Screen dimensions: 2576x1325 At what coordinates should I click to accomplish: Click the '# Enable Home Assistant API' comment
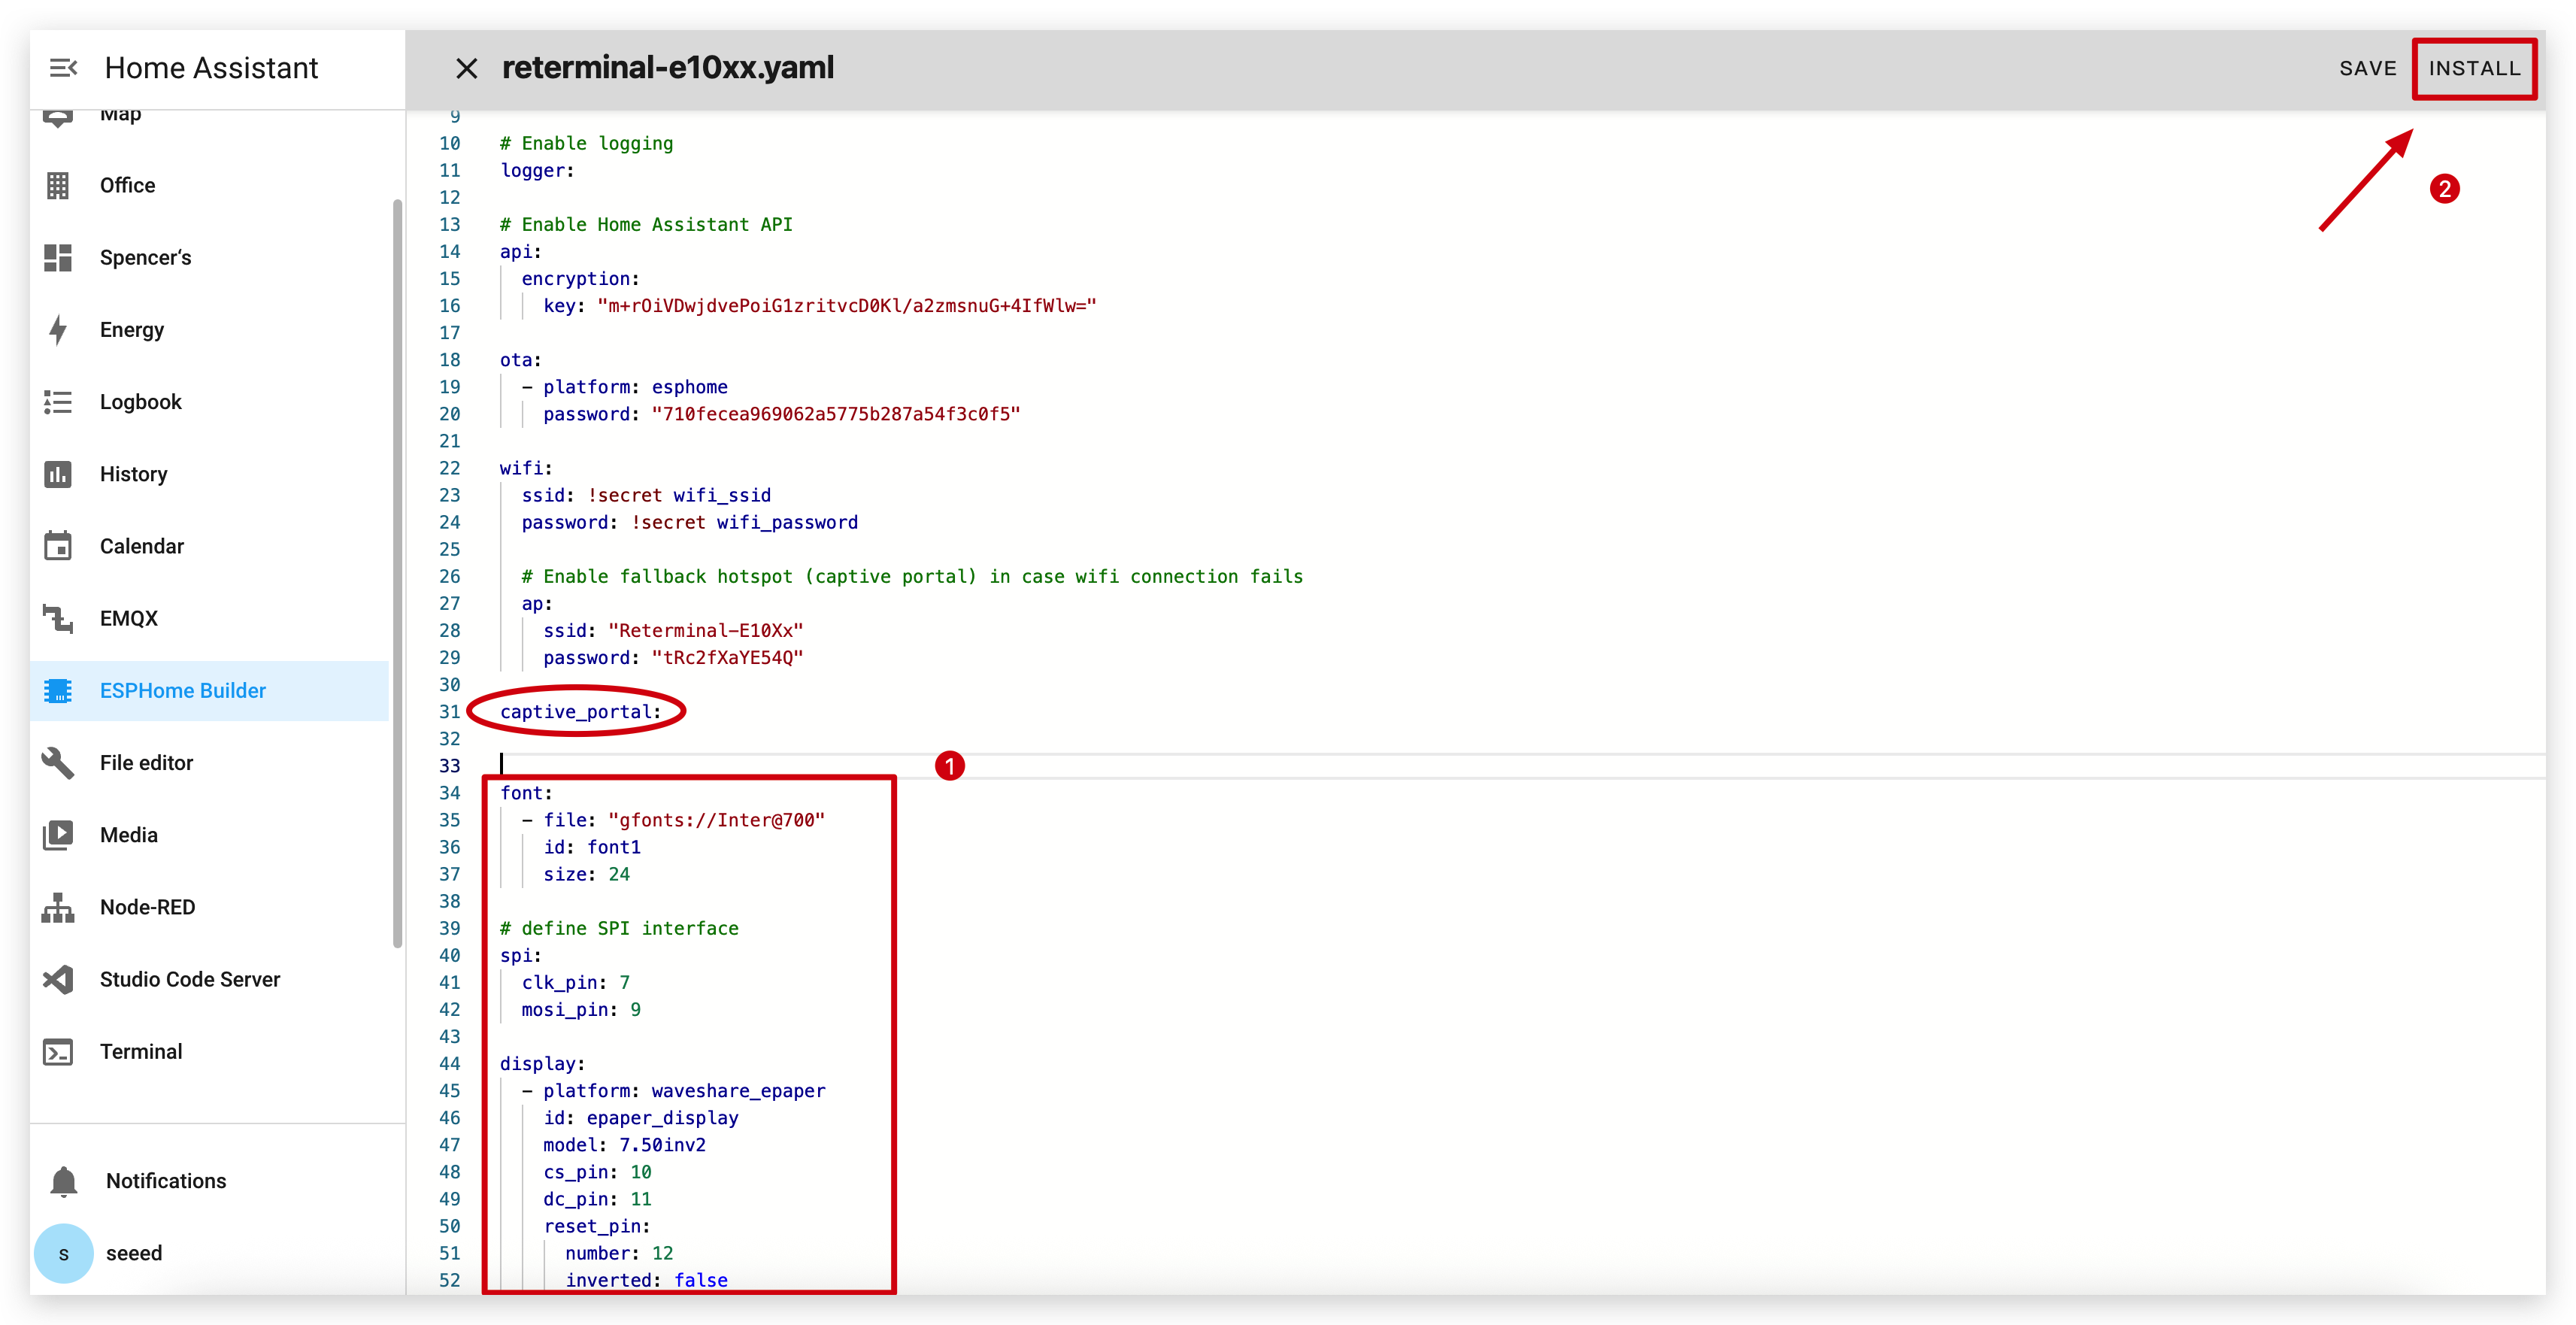coord(646,225)
